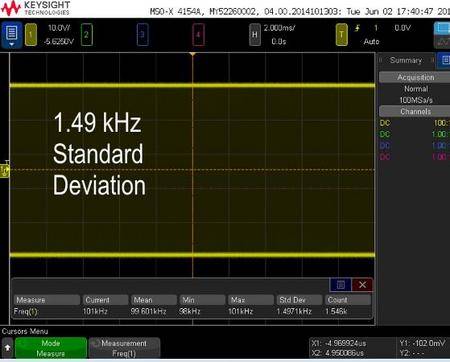450x362 pixels.
Task: Click channel 1 ground level marker
Action: pos(4,170)
